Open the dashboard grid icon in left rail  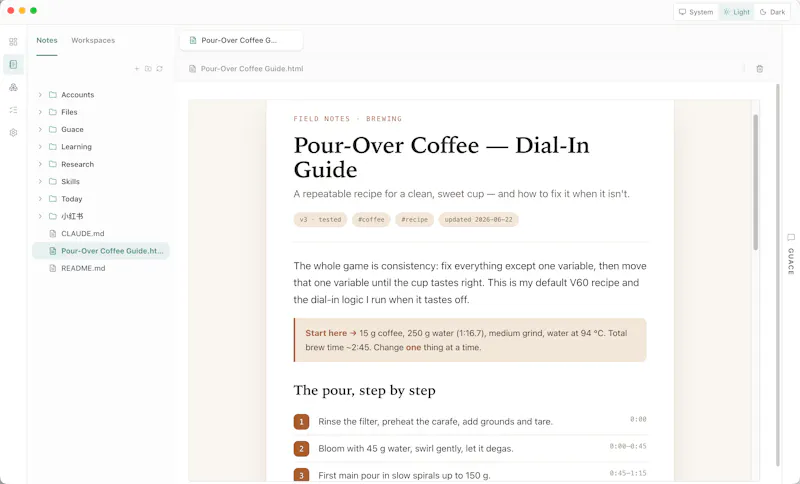(13, 42)
